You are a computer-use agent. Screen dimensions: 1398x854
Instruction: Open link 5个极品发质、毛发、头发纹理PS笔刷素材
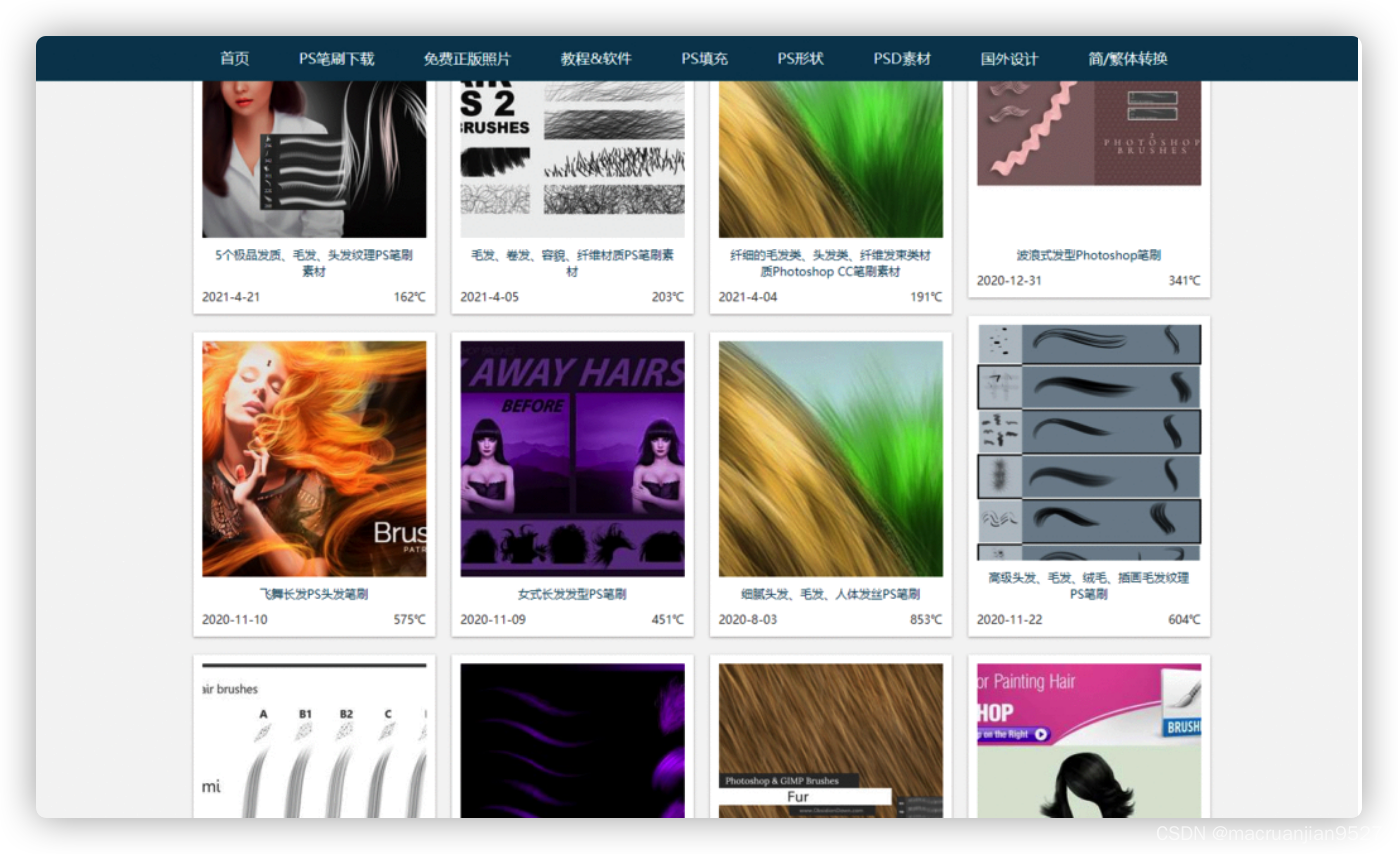[314, 263]
